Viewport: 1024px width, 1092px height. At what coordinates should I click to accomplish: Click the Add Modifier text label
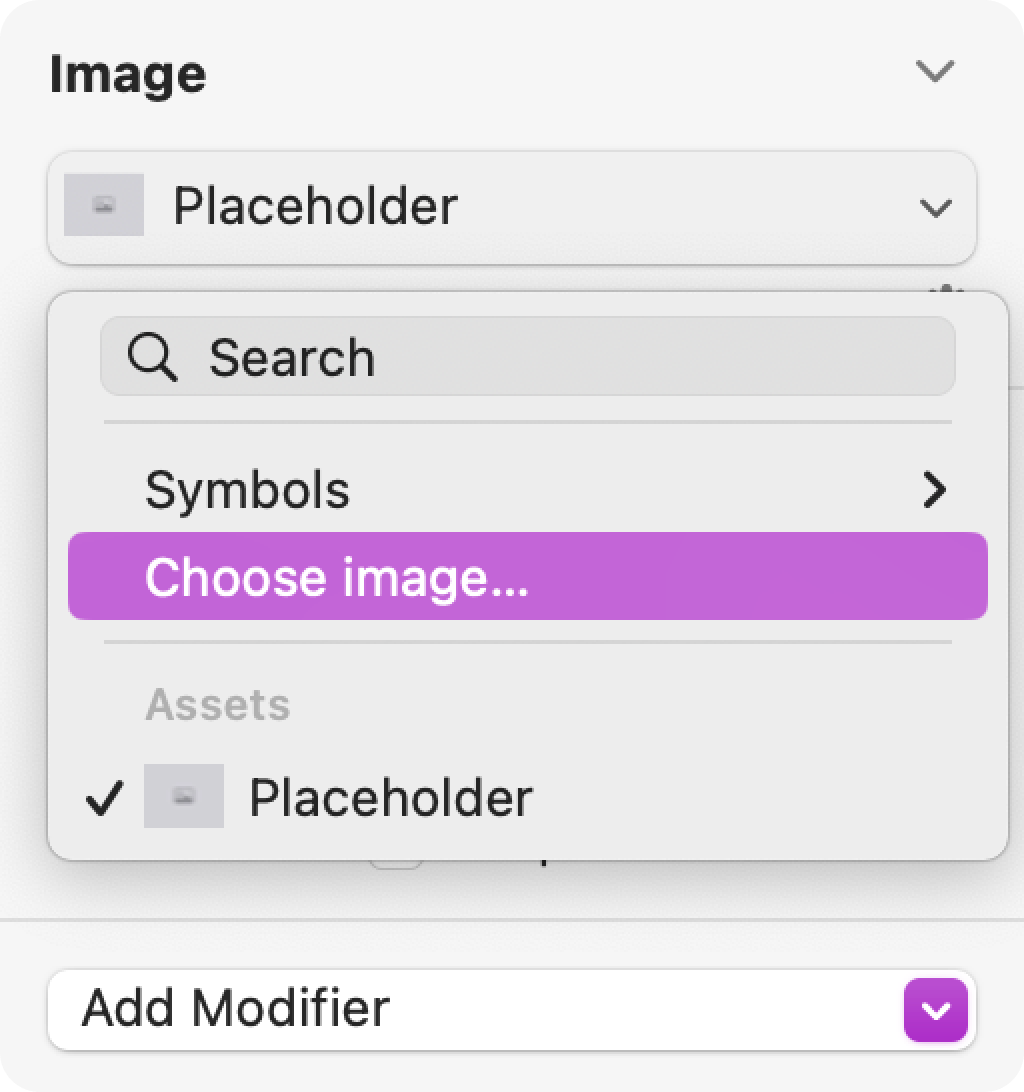pos(235,1008)
